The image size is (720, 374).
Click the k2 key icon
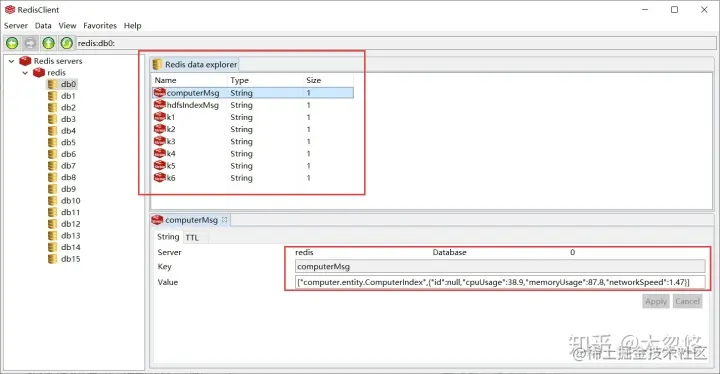[x=159, y=129]
